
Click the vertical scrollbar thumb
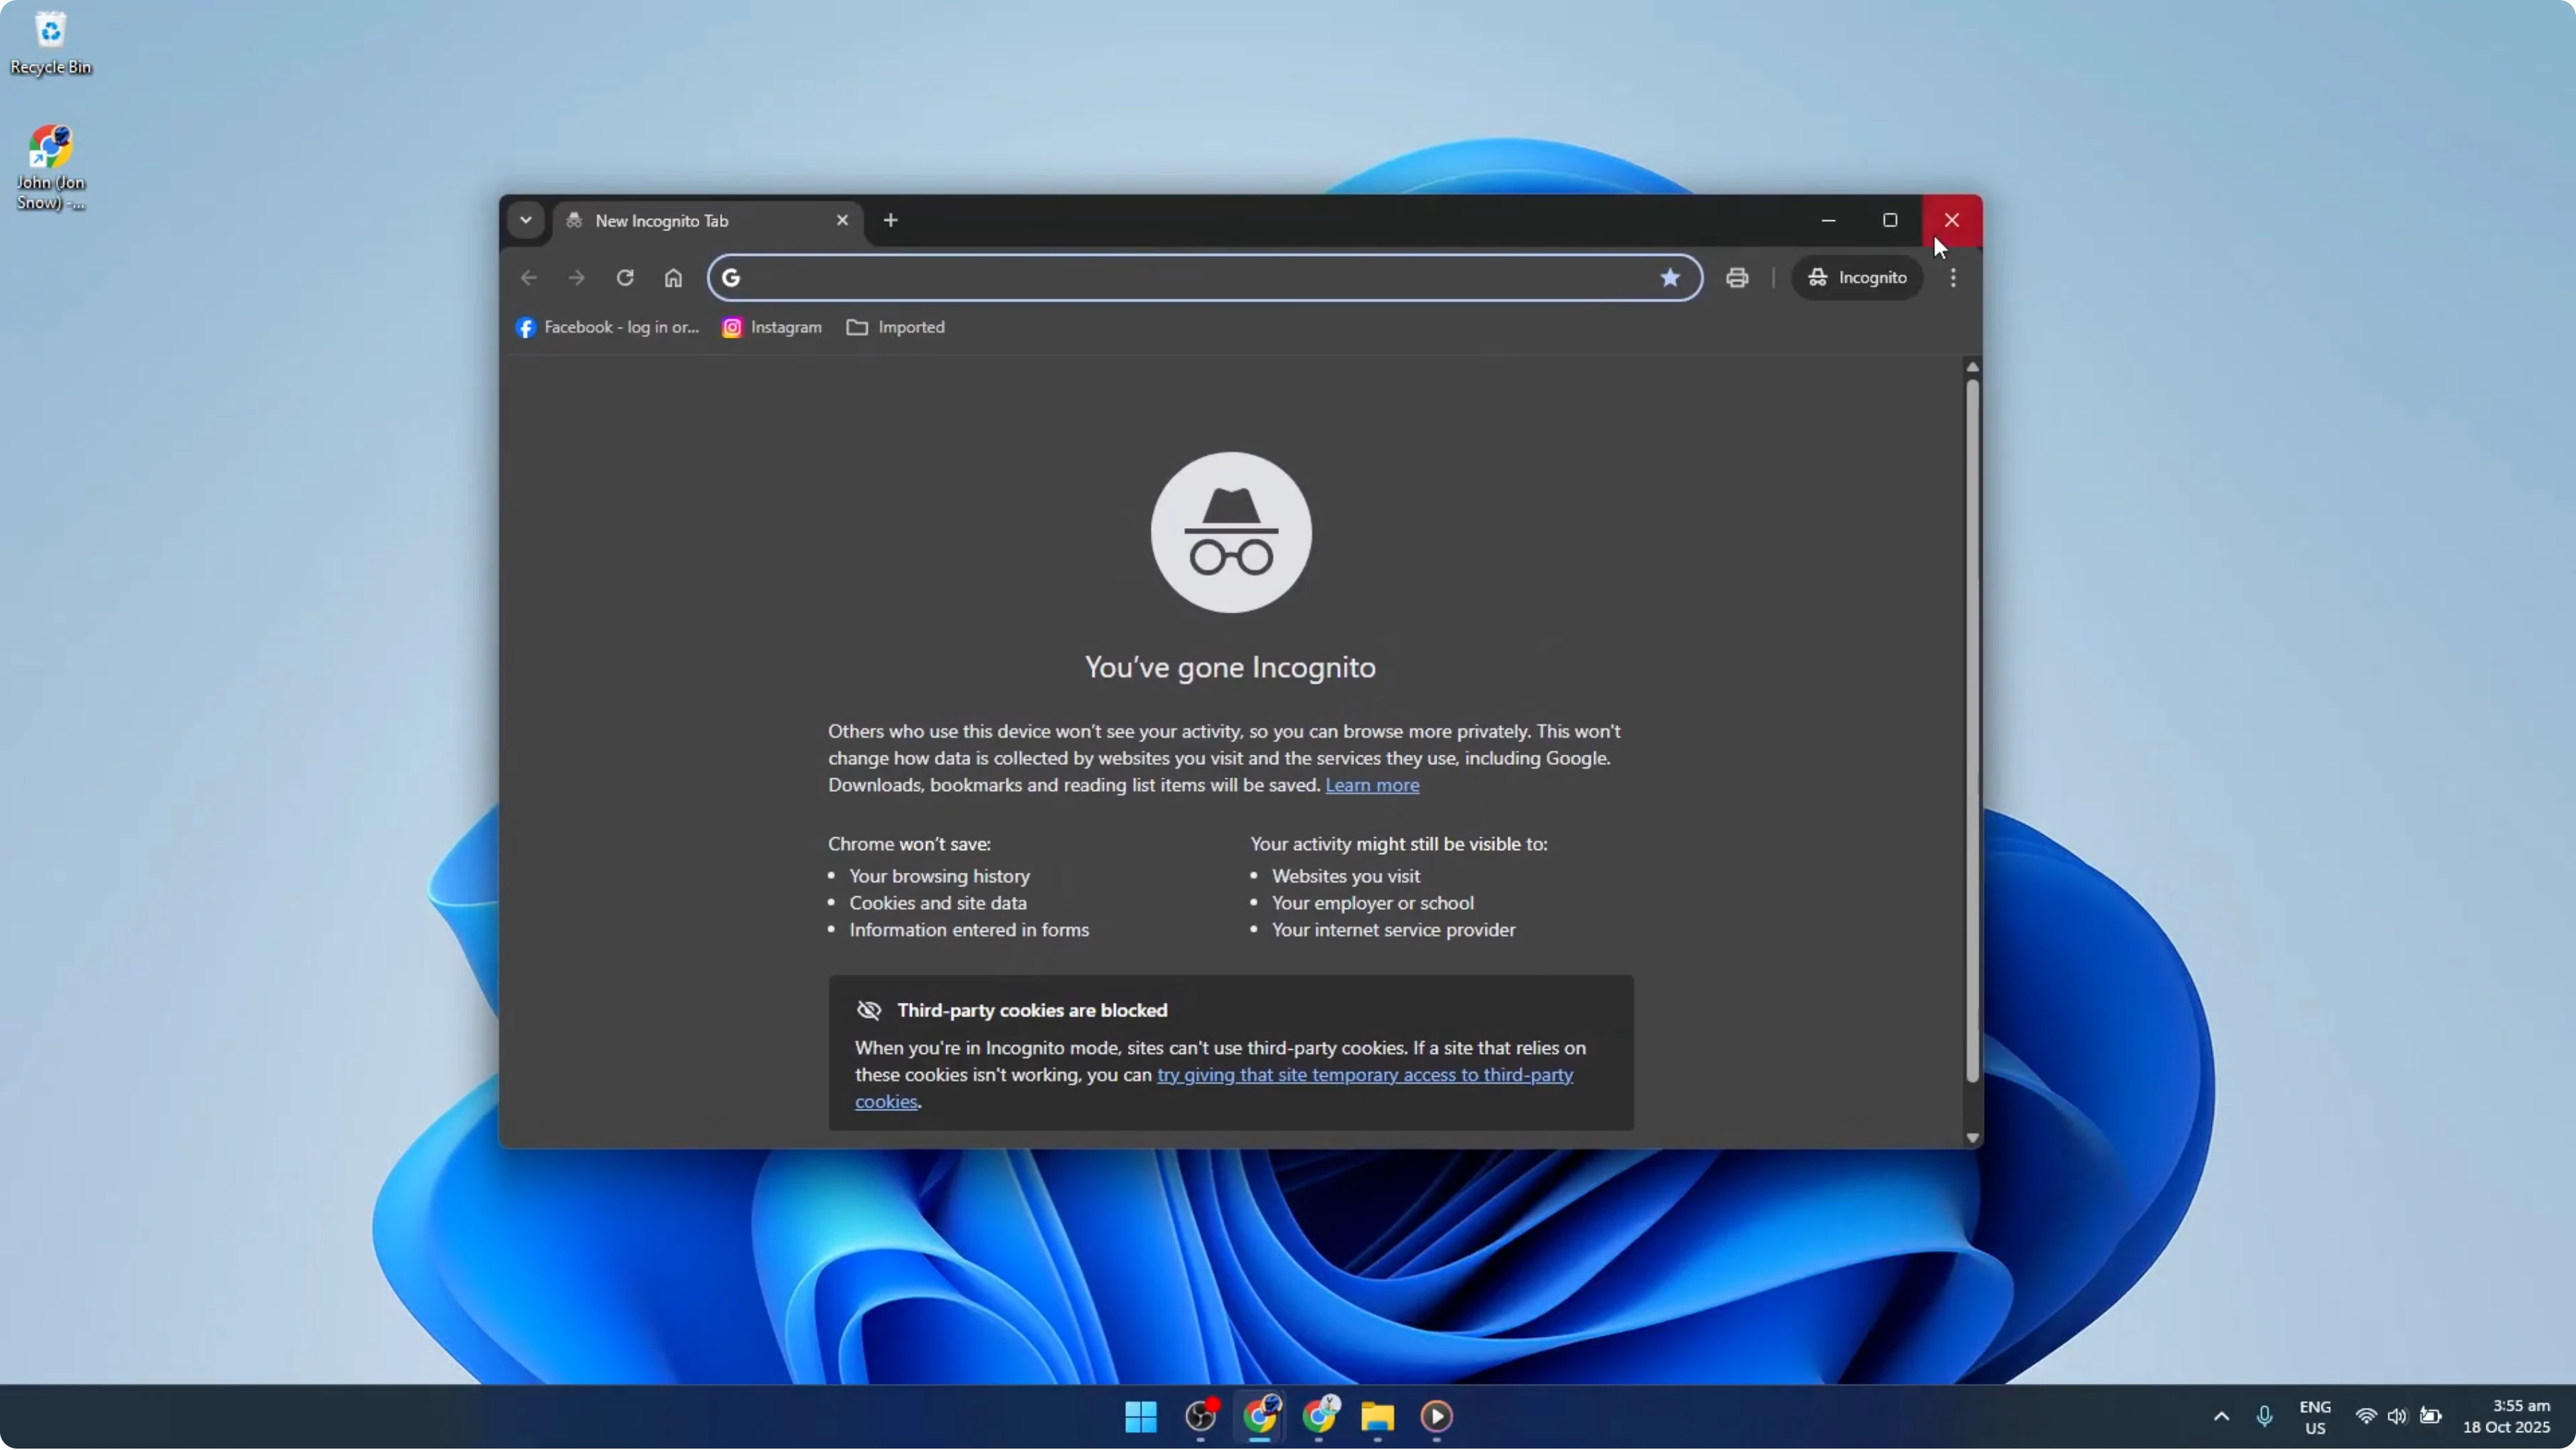pyautogui.click(x=1972, y=730)
